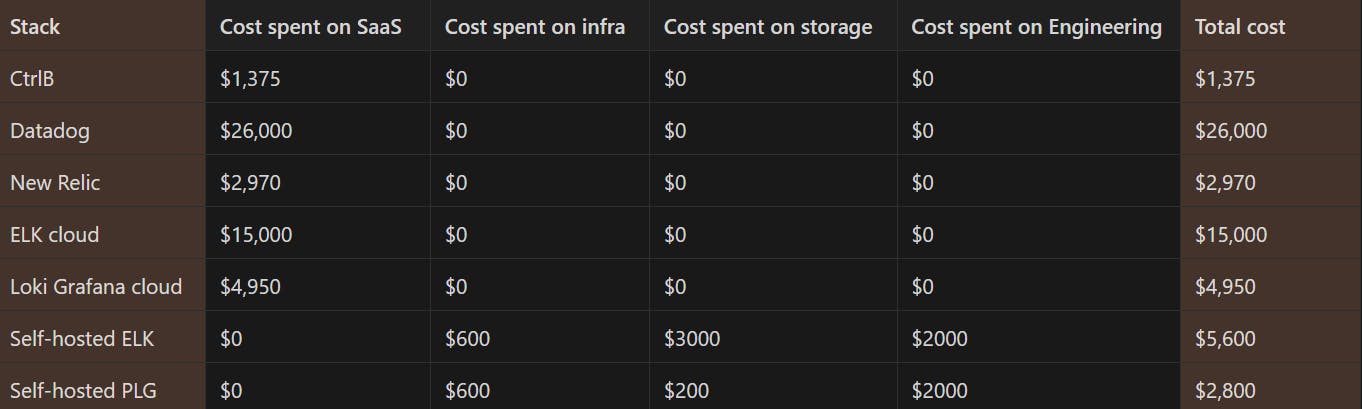1362x409 pixels.
Task: Click the Stack column header
Action: pyautogui.click(x=35, y=27)
